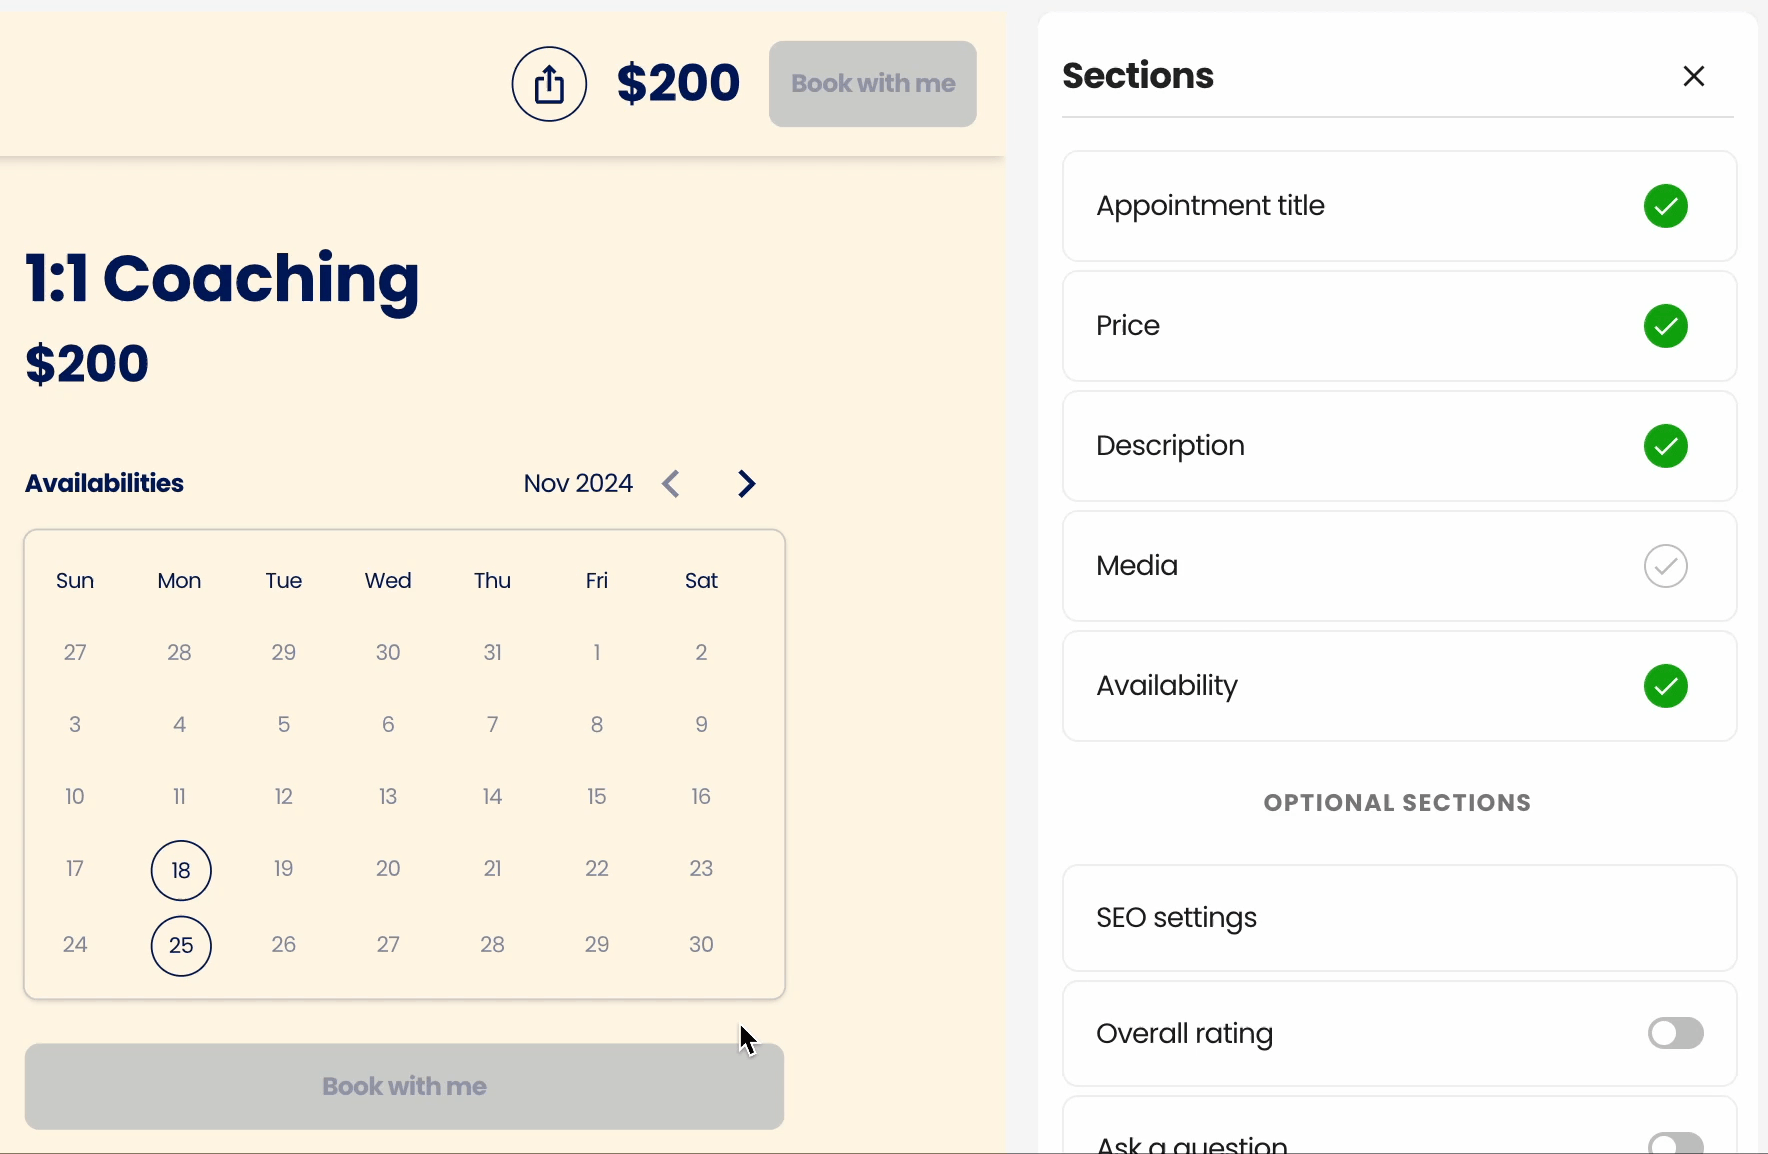
Task: Click the Description green checkmark icon
Action: [x=1665, y=446]
